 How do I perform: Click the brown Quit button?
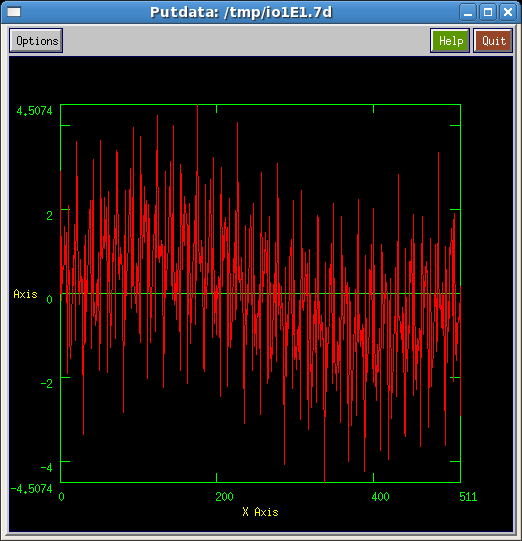tap(493, 41)
